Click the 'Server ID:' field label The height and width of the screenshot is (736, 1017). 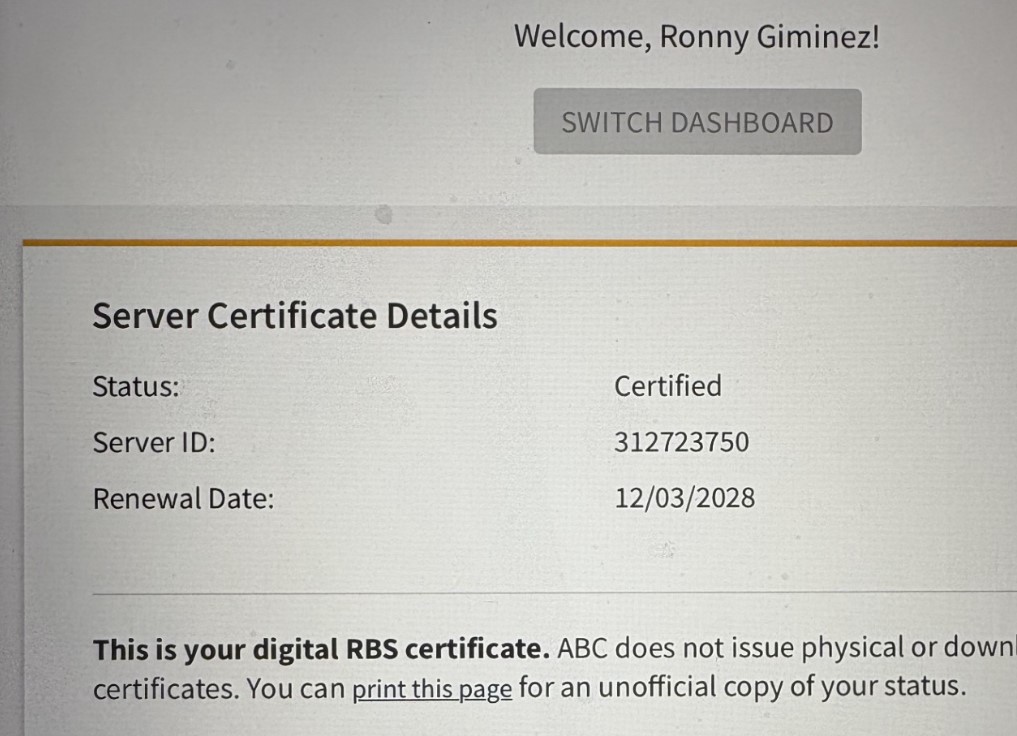(x=153, y=442)
